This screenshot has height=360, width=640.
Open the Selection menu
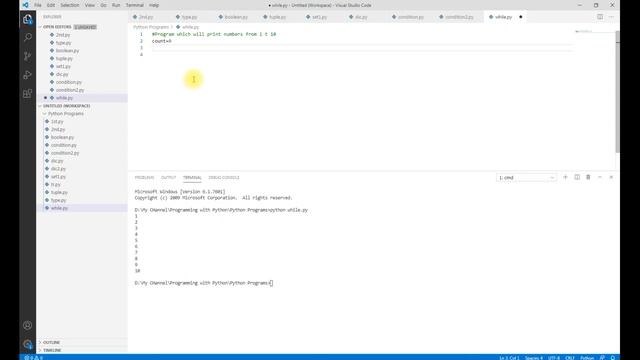click(x=70, y=5)
